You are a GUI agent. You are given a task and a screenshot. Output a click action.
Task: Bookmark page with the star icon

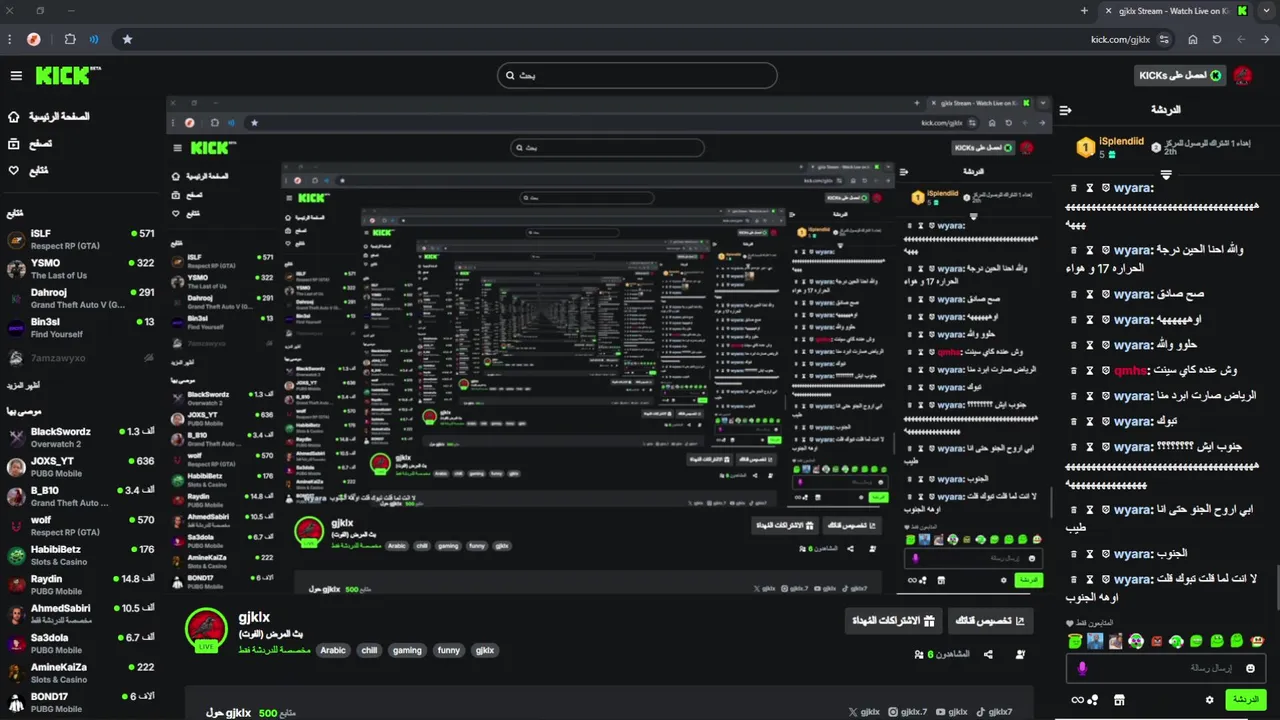pos(127,40)
